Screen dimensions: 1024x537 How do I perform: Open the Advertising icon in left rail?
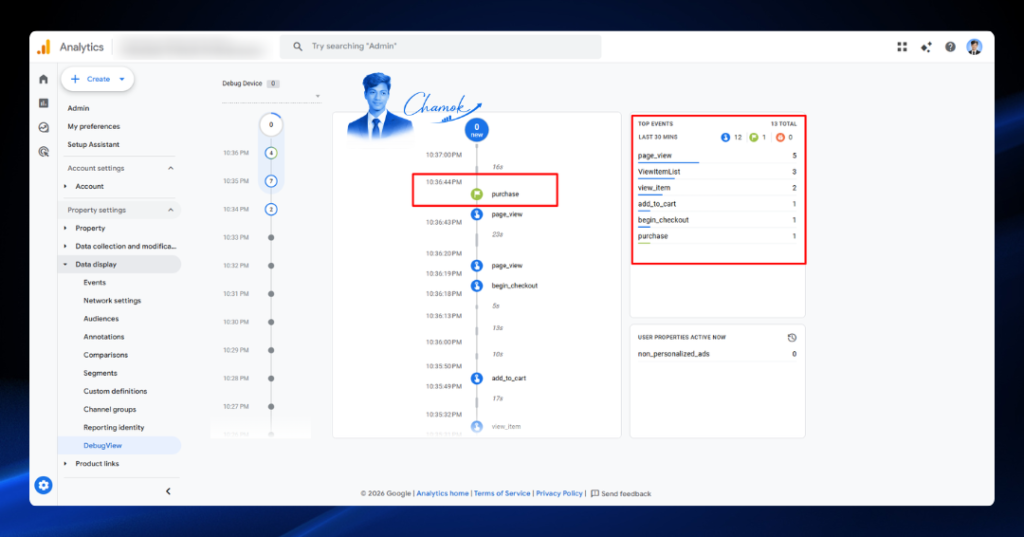44,152
